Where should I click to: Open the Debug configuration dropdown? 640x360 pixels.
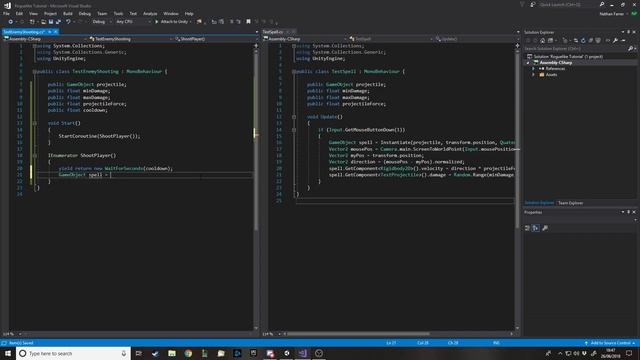102,22
